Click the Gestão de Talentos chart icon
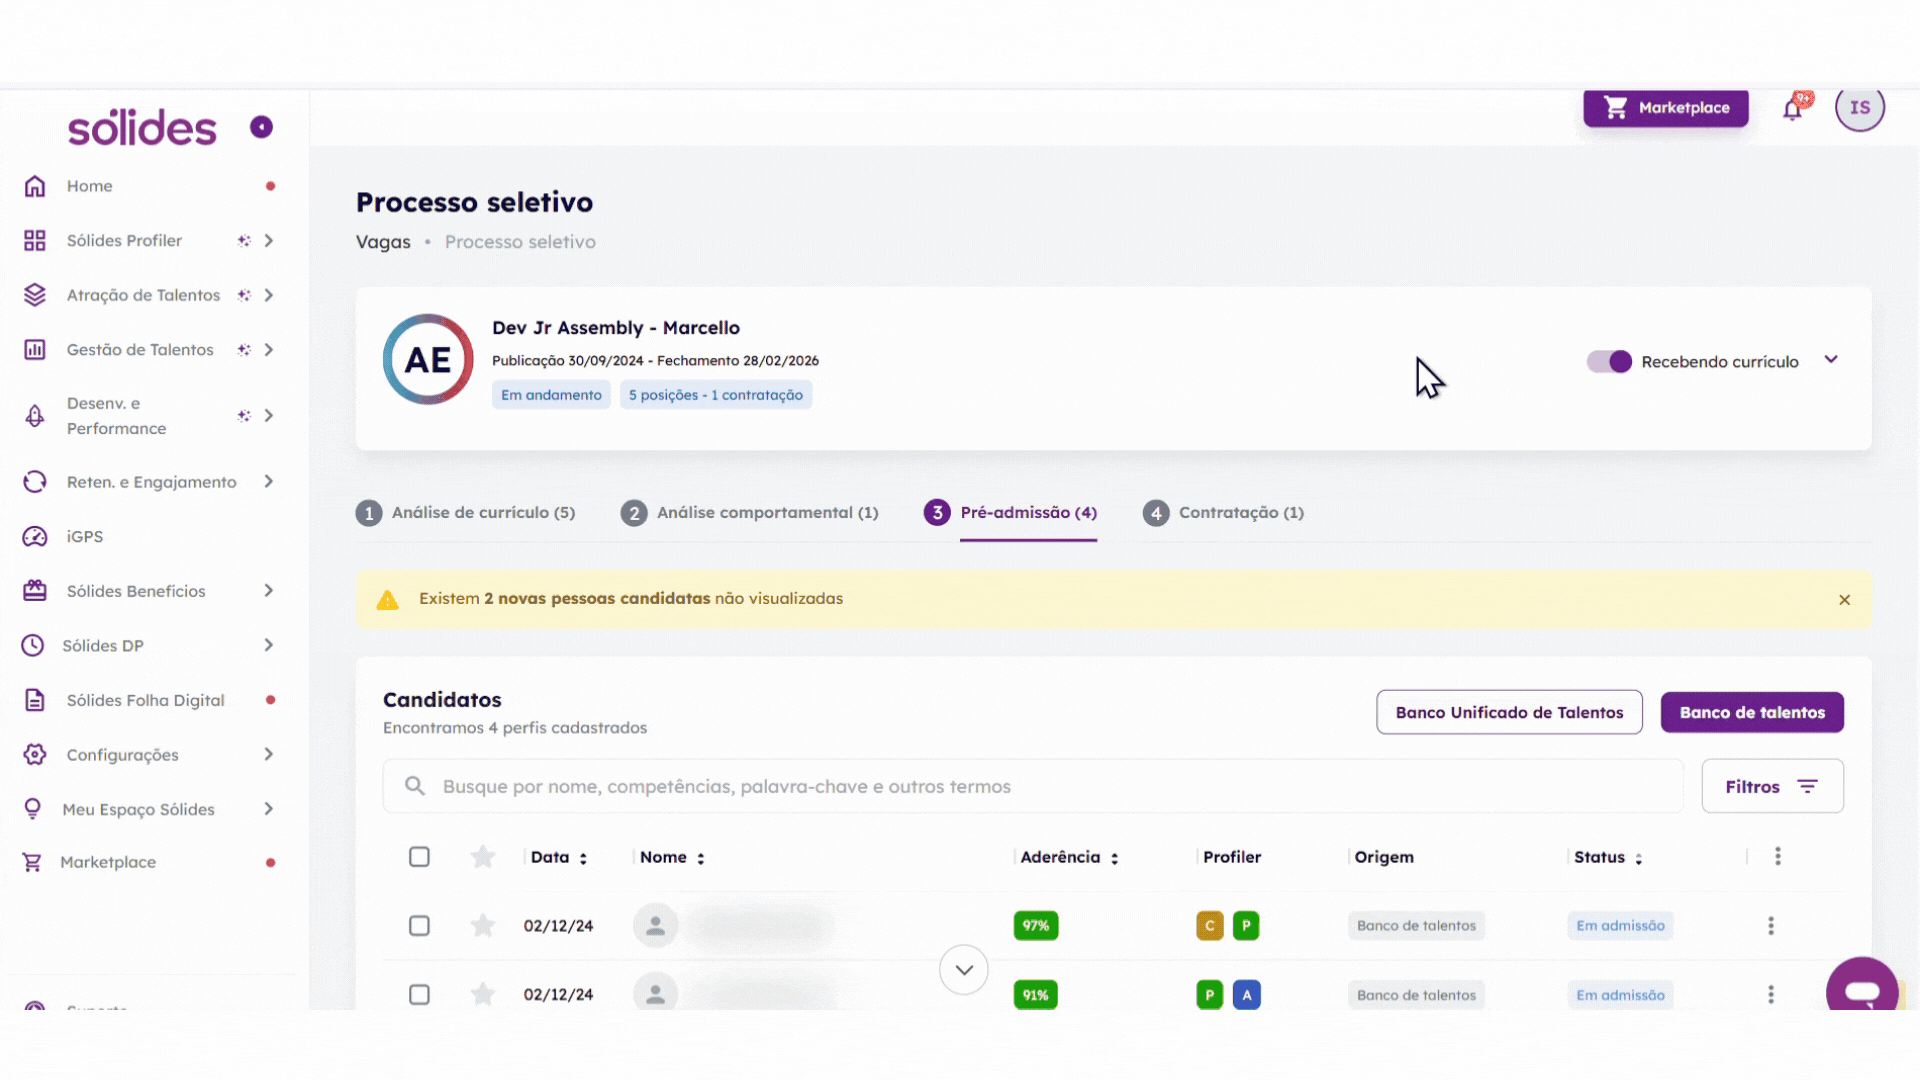The height and width of the screenshot is (1080, 1920). (35, 350)
